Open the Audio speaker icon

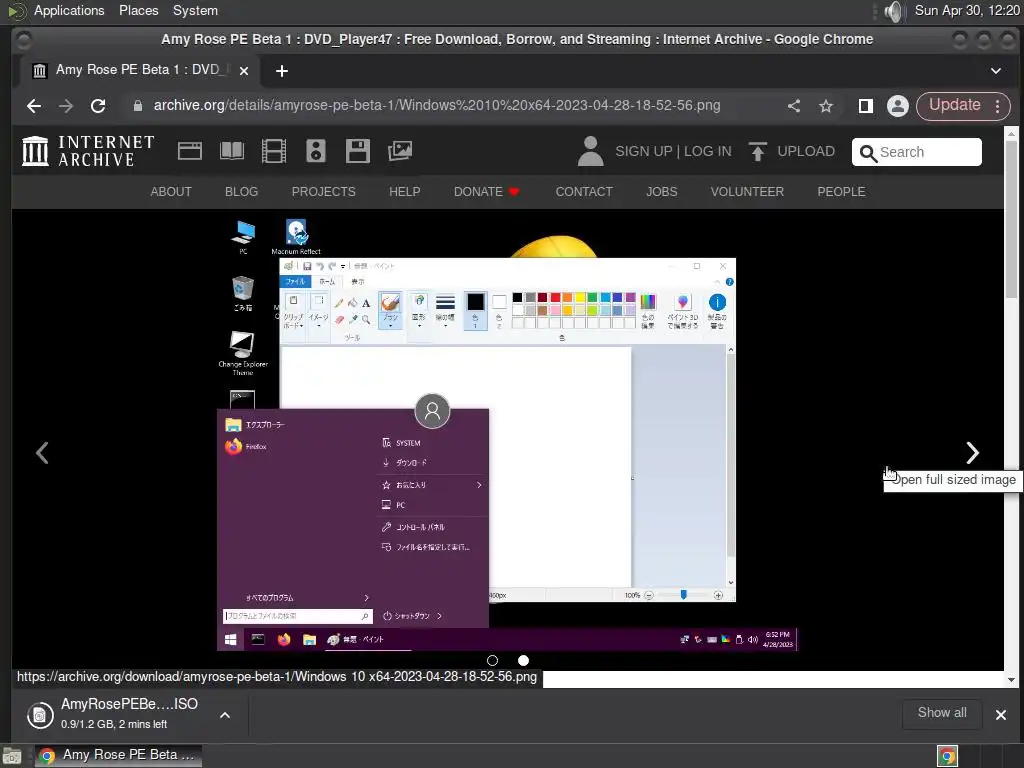[315, 151]
